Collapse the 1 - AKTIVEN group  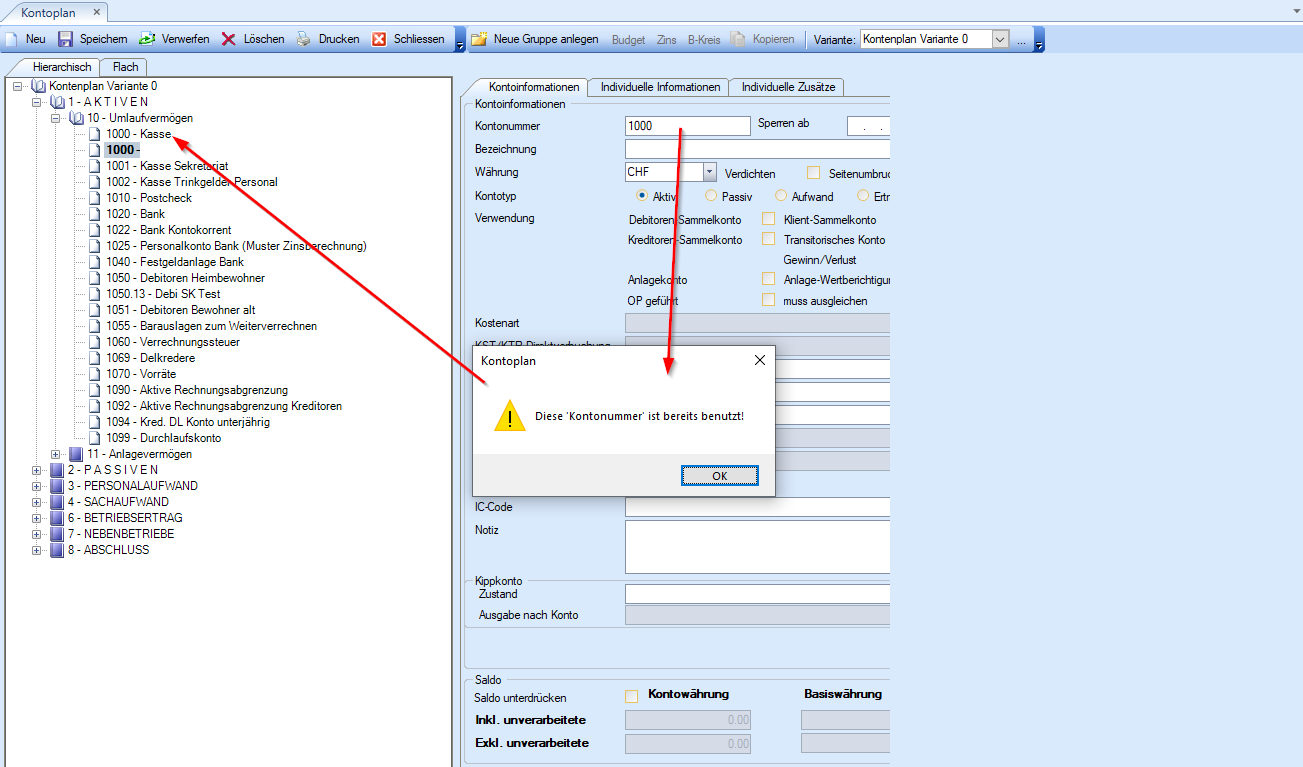coord(38,102)
